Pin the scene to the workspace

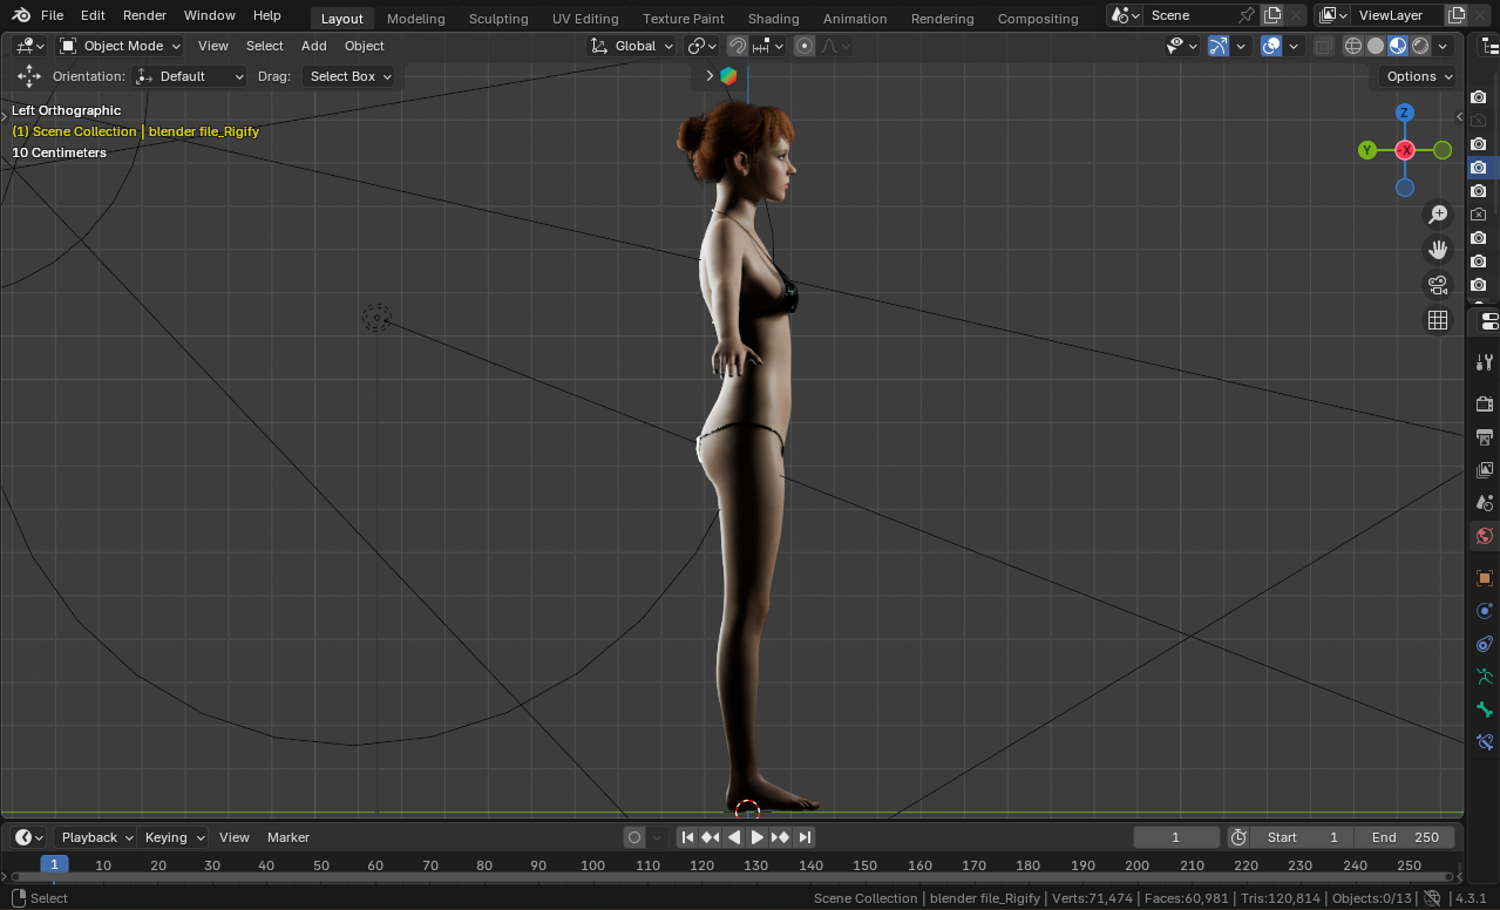[1246, 15]
